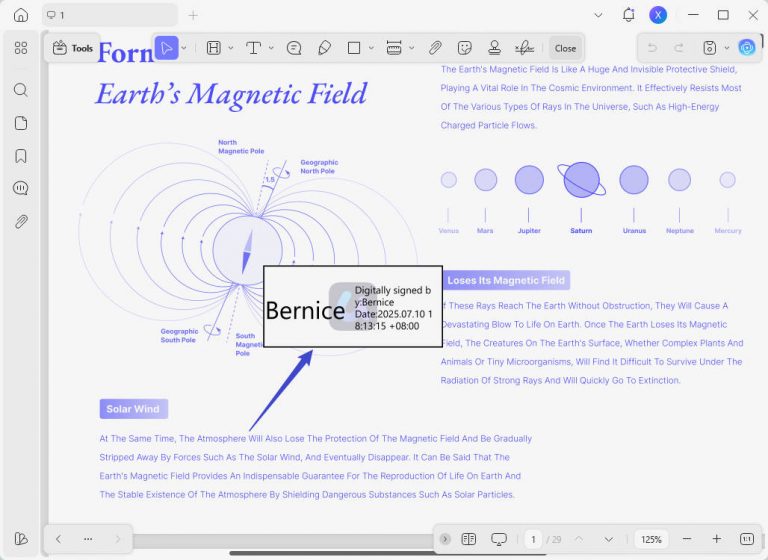Add a new tab

193,15
